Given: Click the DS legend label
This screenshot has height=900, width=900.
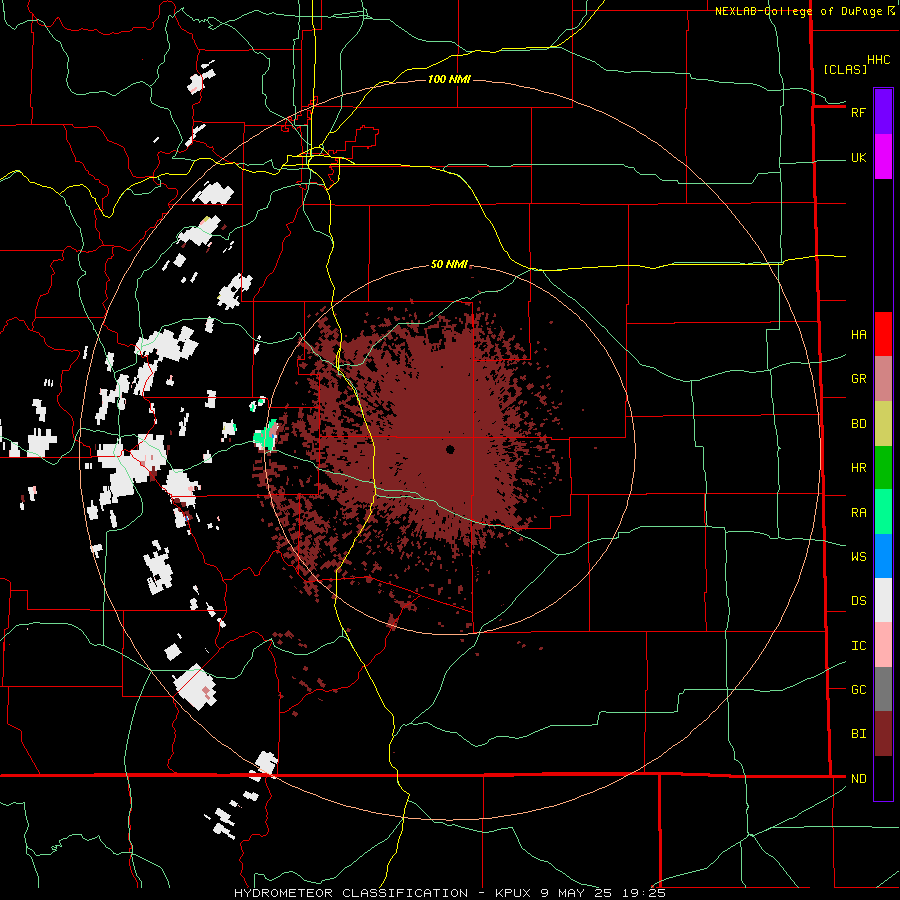Looking at the screenshot, I should [858, 601].
